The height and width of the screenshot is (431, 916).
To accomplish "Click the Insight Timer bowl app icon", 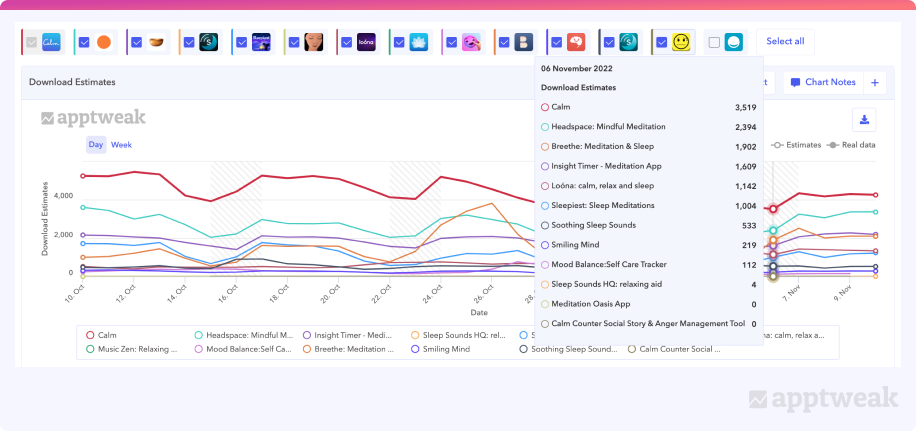I will pos(156,42).
